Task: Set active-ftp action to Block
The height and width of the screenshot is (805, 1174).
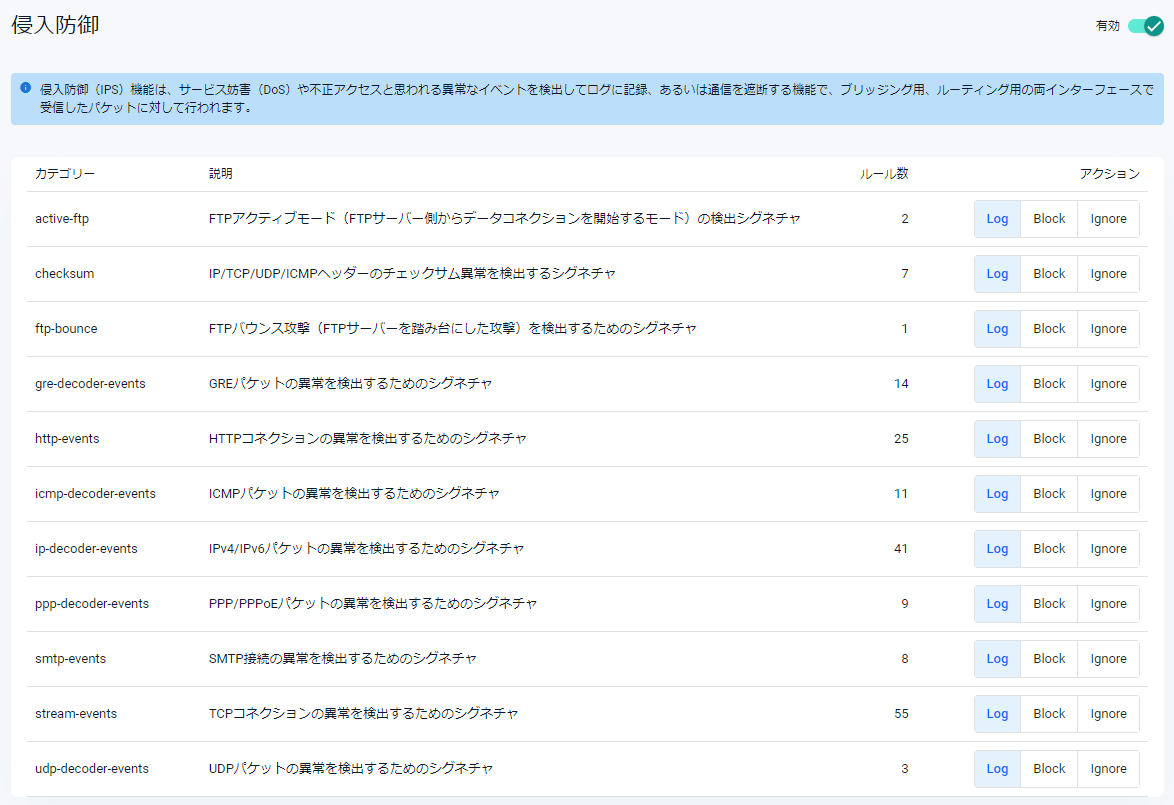Action: pyautogui.click(x=1049, y=219)
